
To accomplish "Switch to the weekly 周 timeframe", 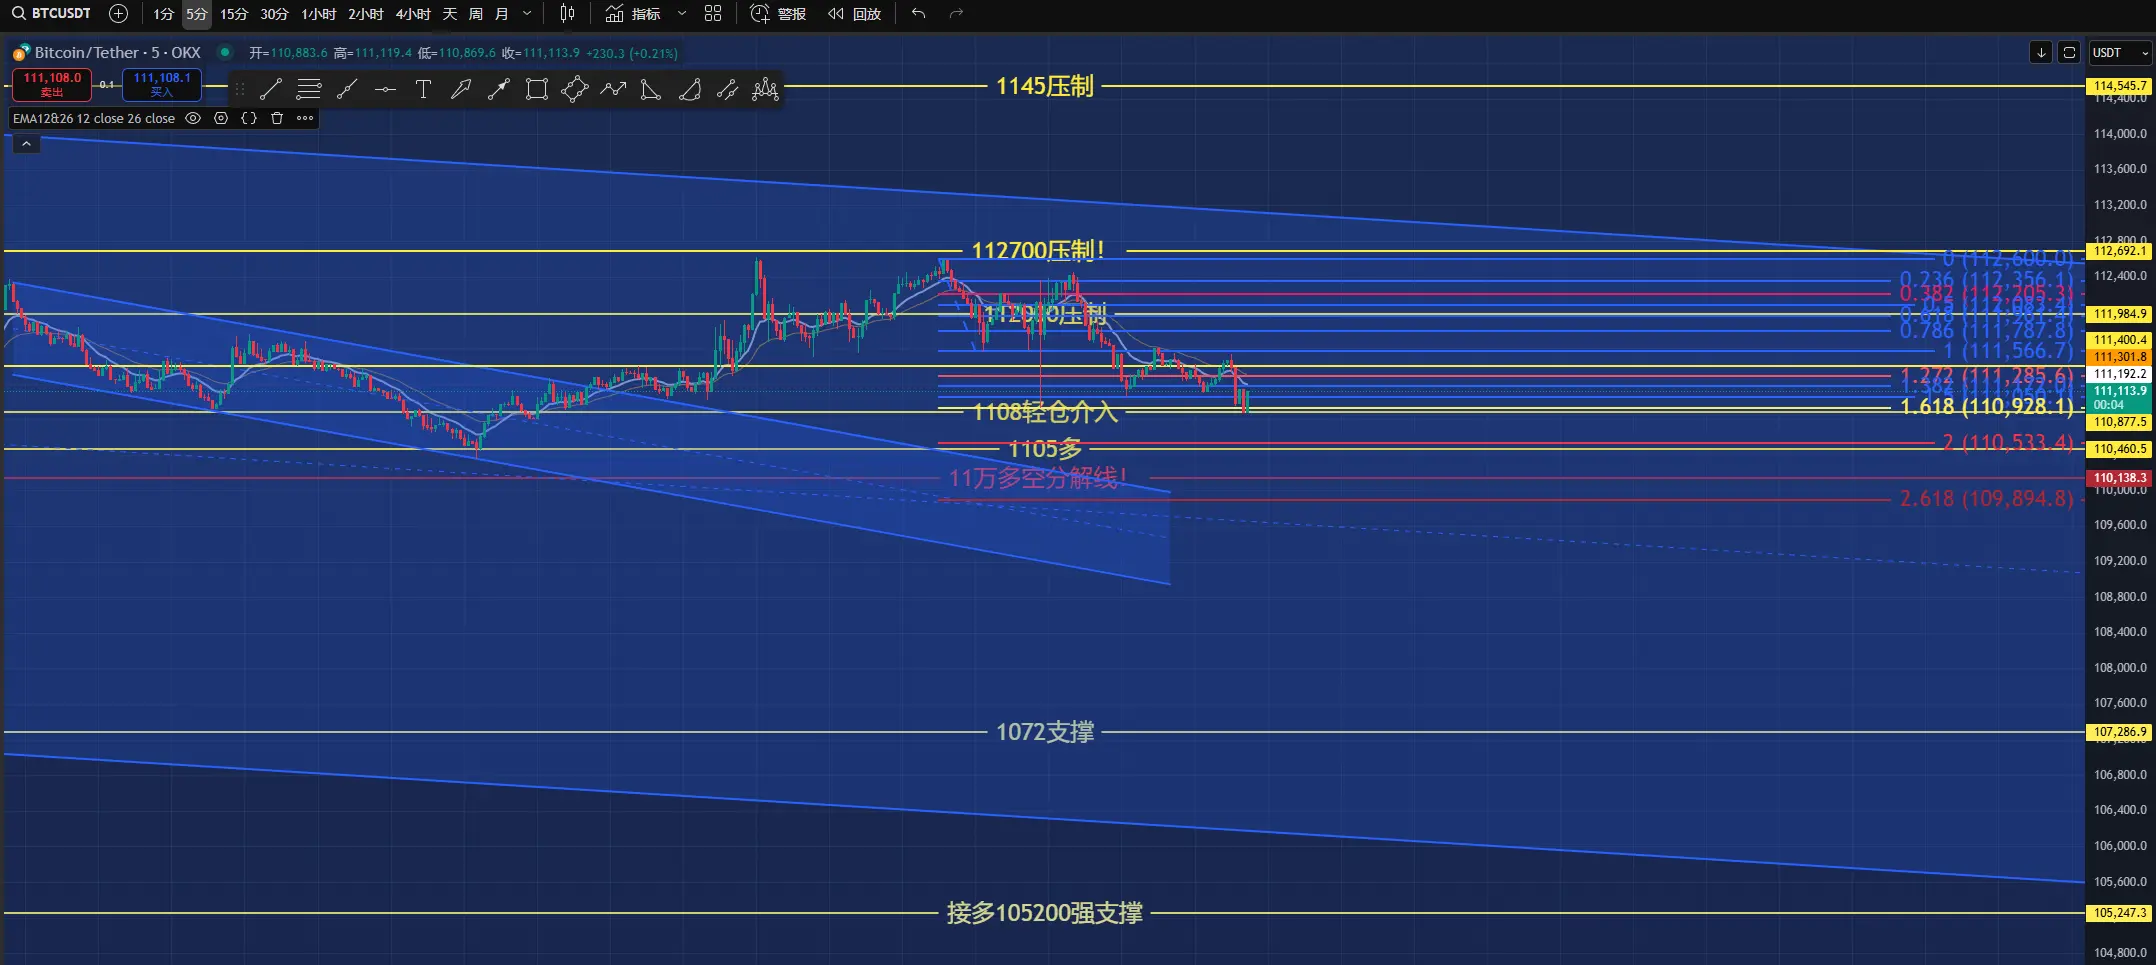I will (476, 14).
